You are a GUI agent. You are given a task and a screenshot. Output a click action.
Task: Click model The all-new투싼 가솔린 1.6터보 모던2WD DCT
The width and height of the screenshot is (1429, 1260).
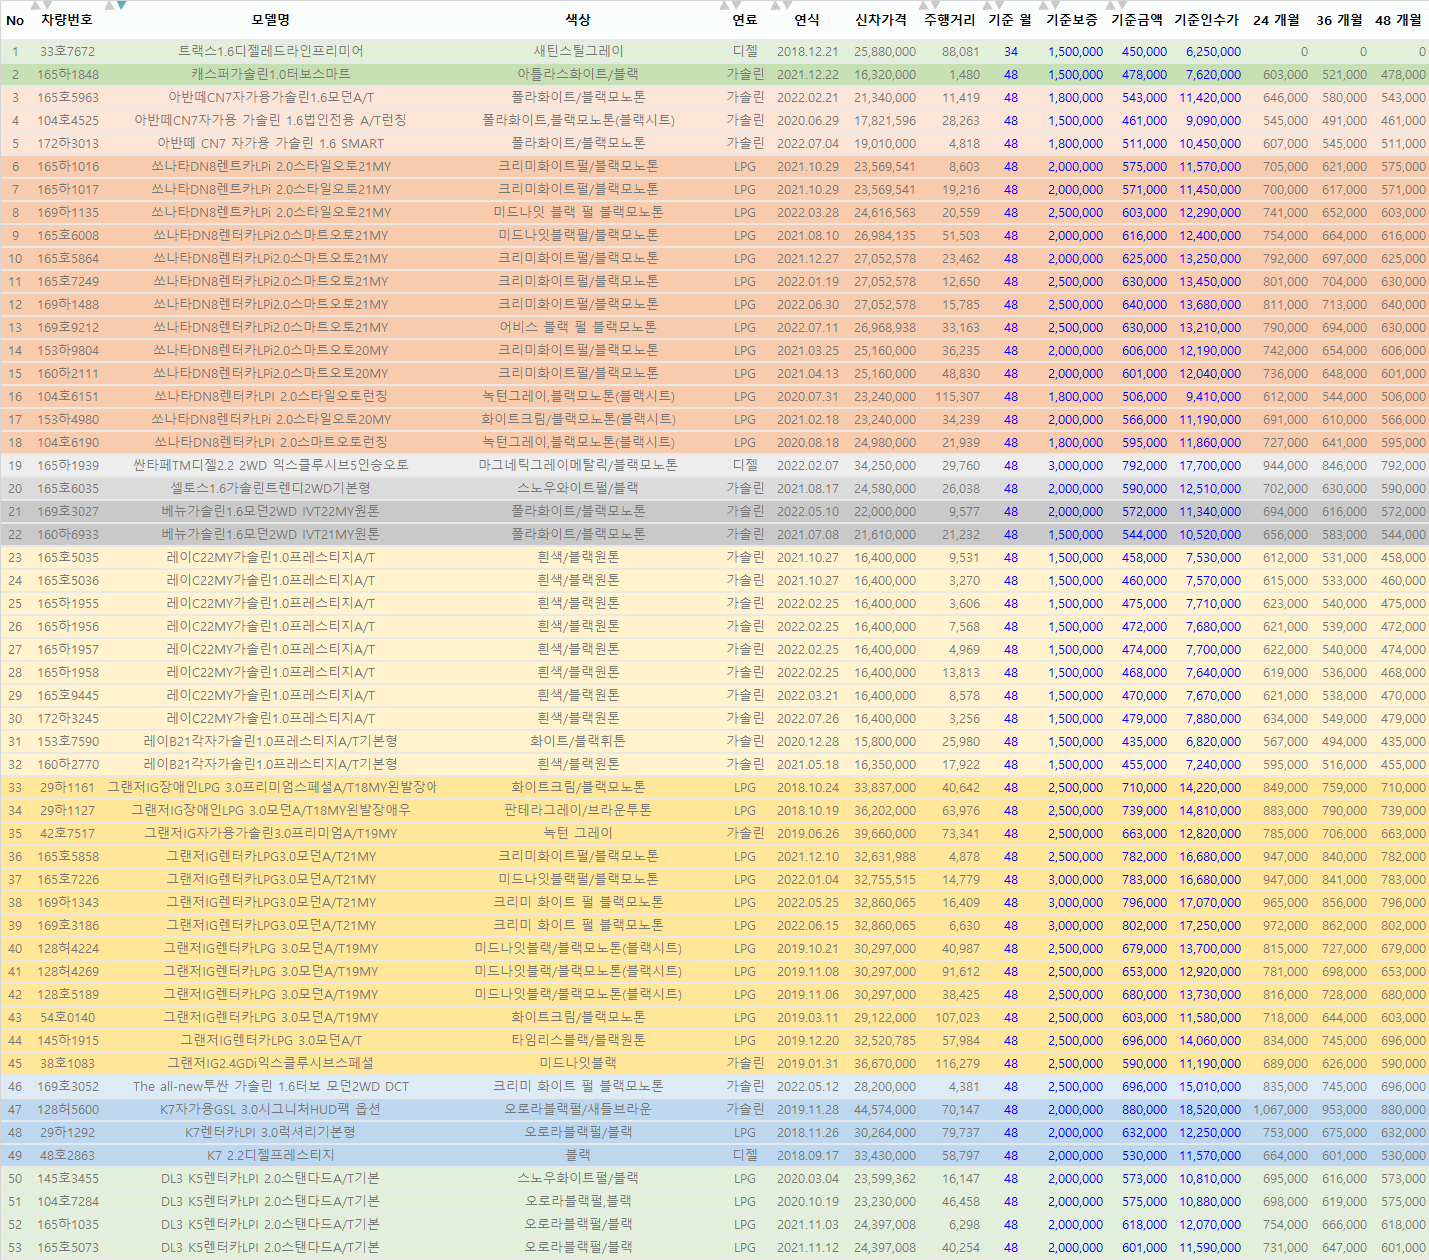point(271,1086)
